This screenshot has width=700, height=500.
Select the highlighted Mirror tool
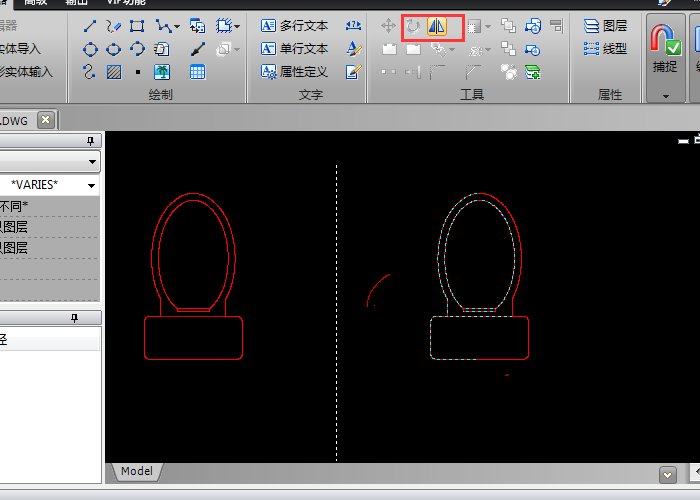pyautogui.click(x=437, y=26)
